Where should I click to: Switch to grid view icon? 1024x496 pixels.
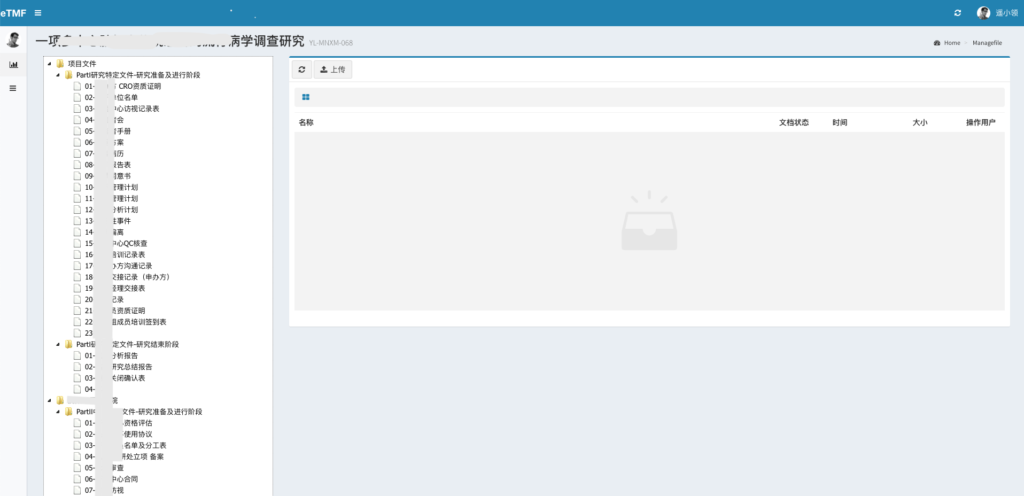pyautogui.click(x=306, y=97)
